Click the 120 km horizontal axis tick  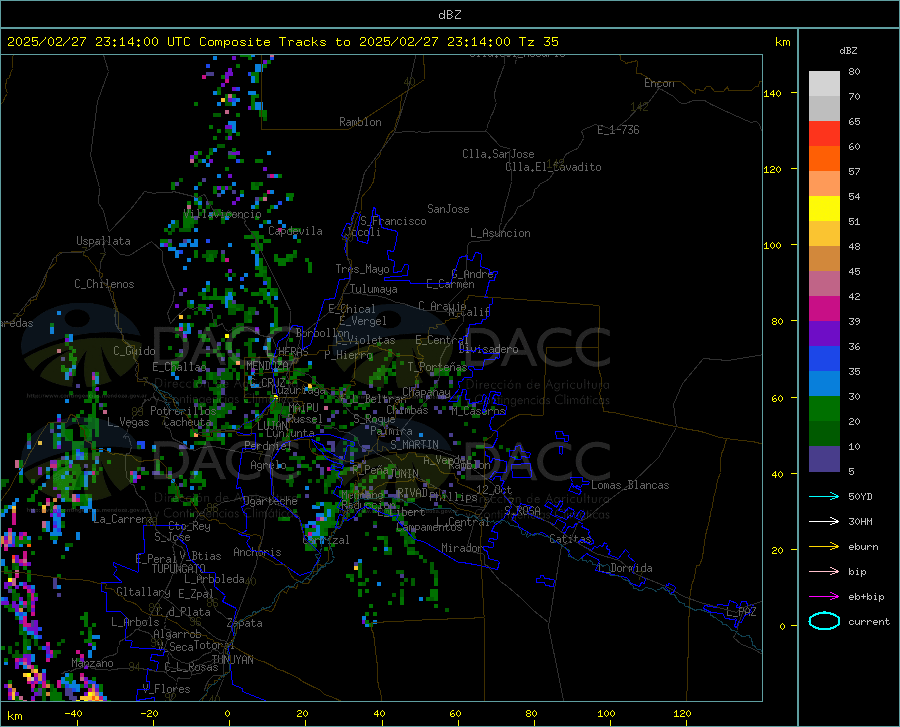(682, 714)
